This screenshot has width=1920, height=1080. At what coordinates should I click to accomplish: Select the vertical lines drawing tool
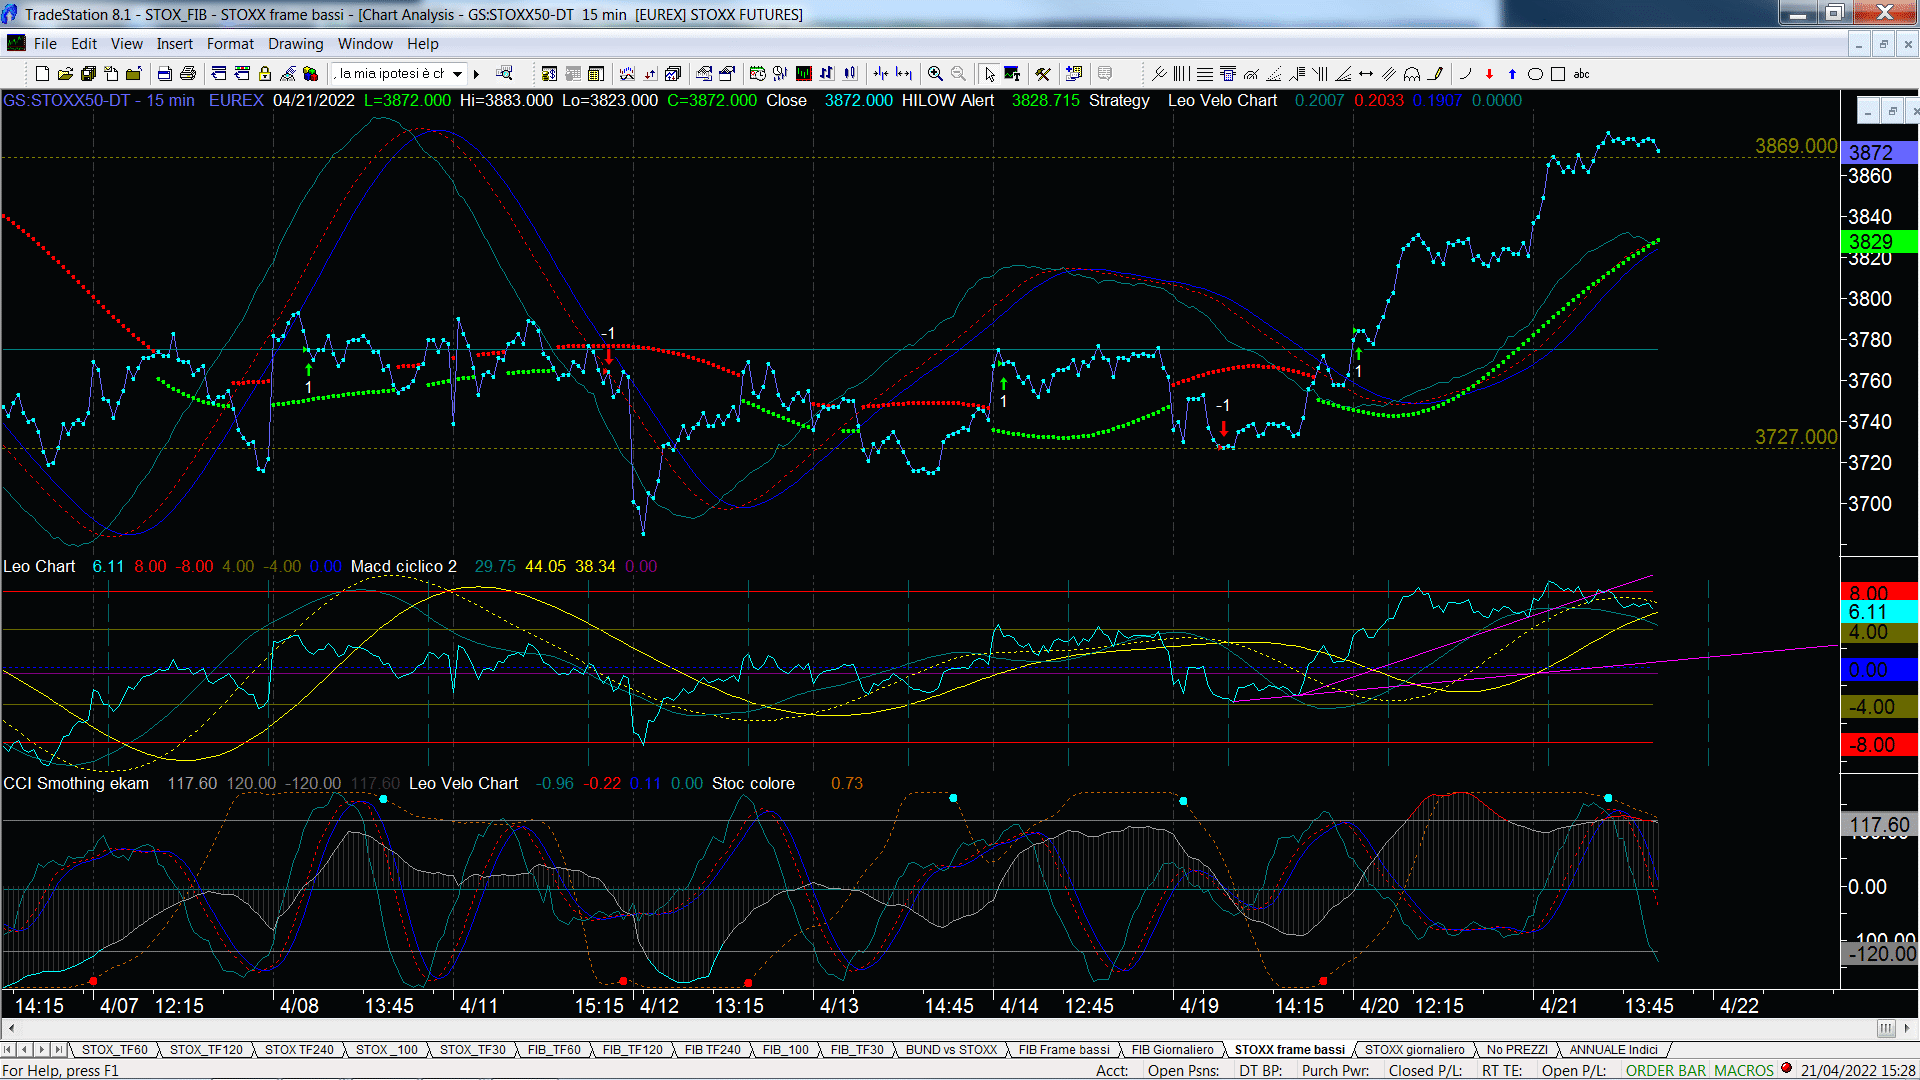(x=1181, y=74)
